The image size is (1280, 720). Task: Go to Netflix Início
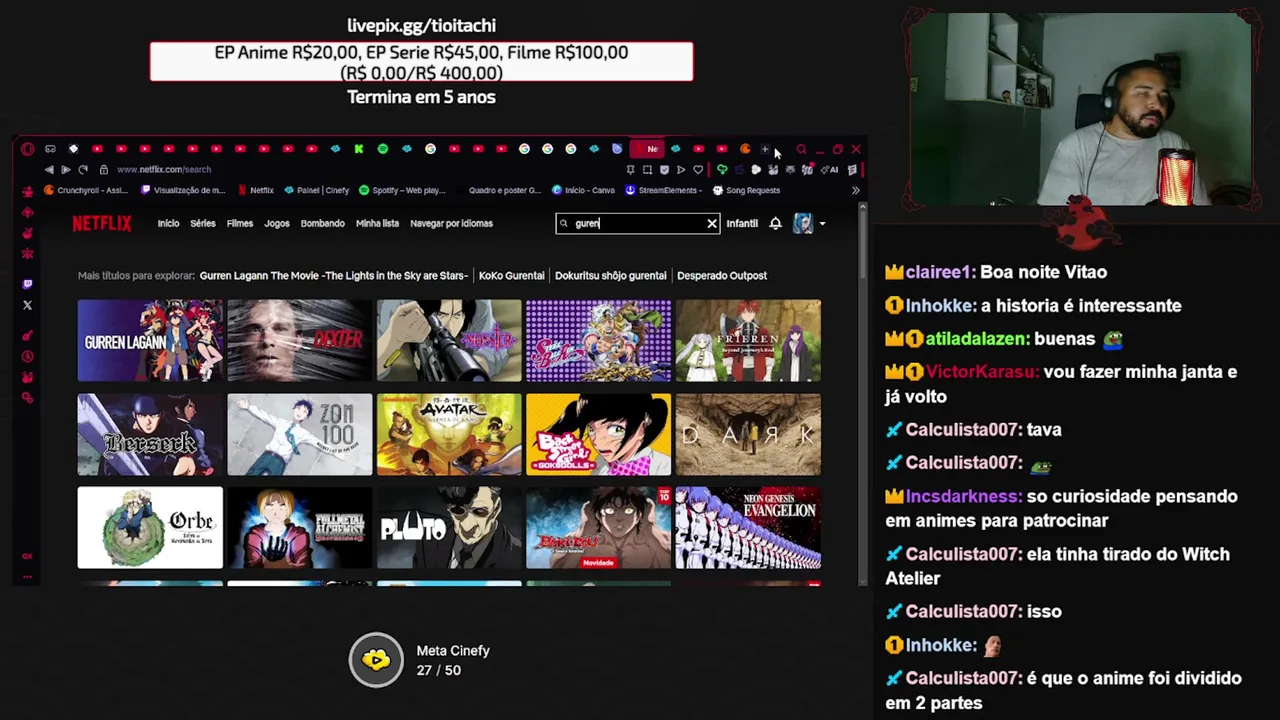(168, 224)
